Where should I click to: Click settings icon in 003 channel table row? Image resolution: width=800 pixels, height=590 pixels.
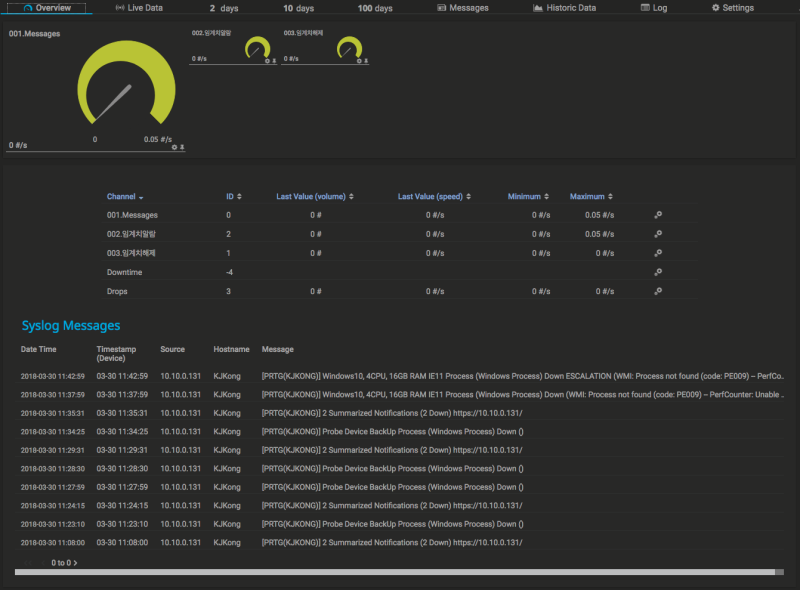[x=658, y=253]
